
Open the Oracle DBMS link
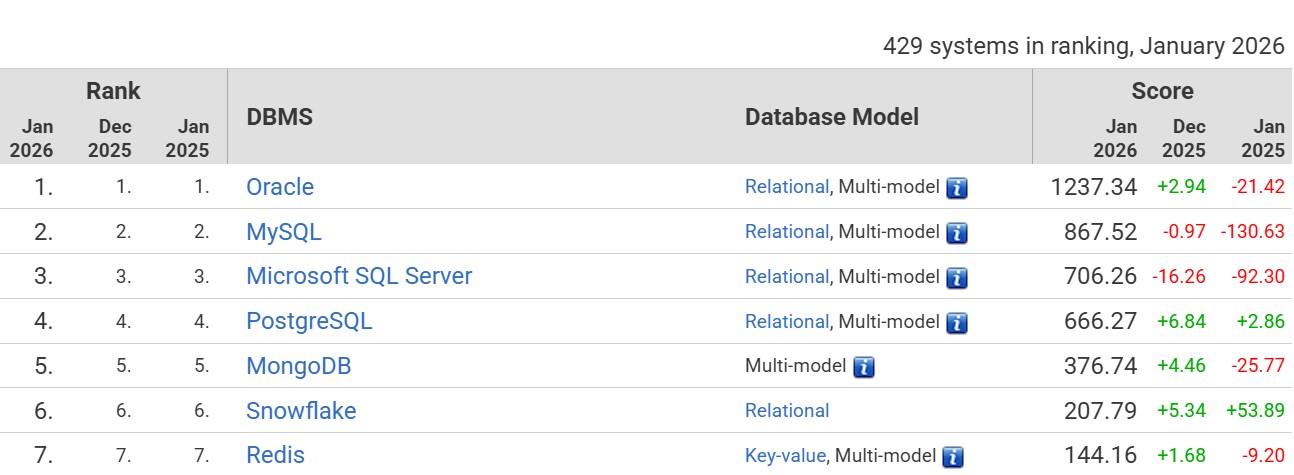(x=280, y=187)
